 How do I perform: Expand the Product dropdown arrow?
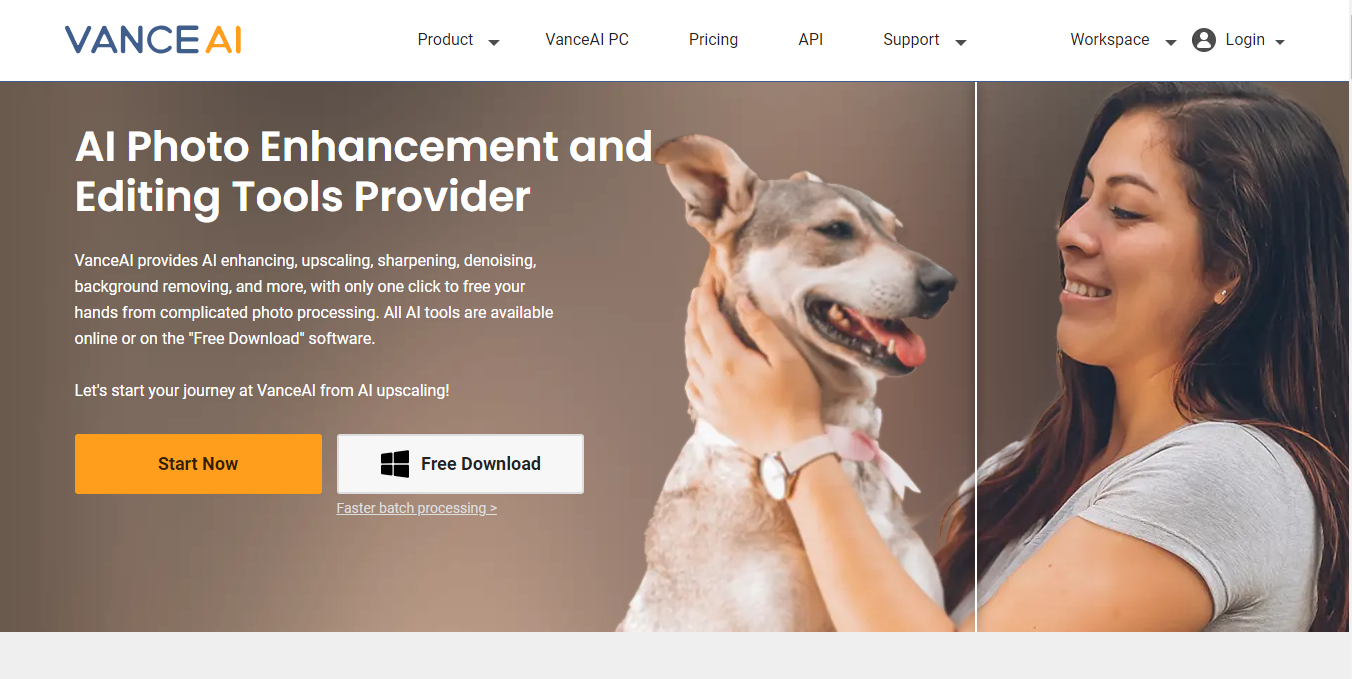click(493, 43)
